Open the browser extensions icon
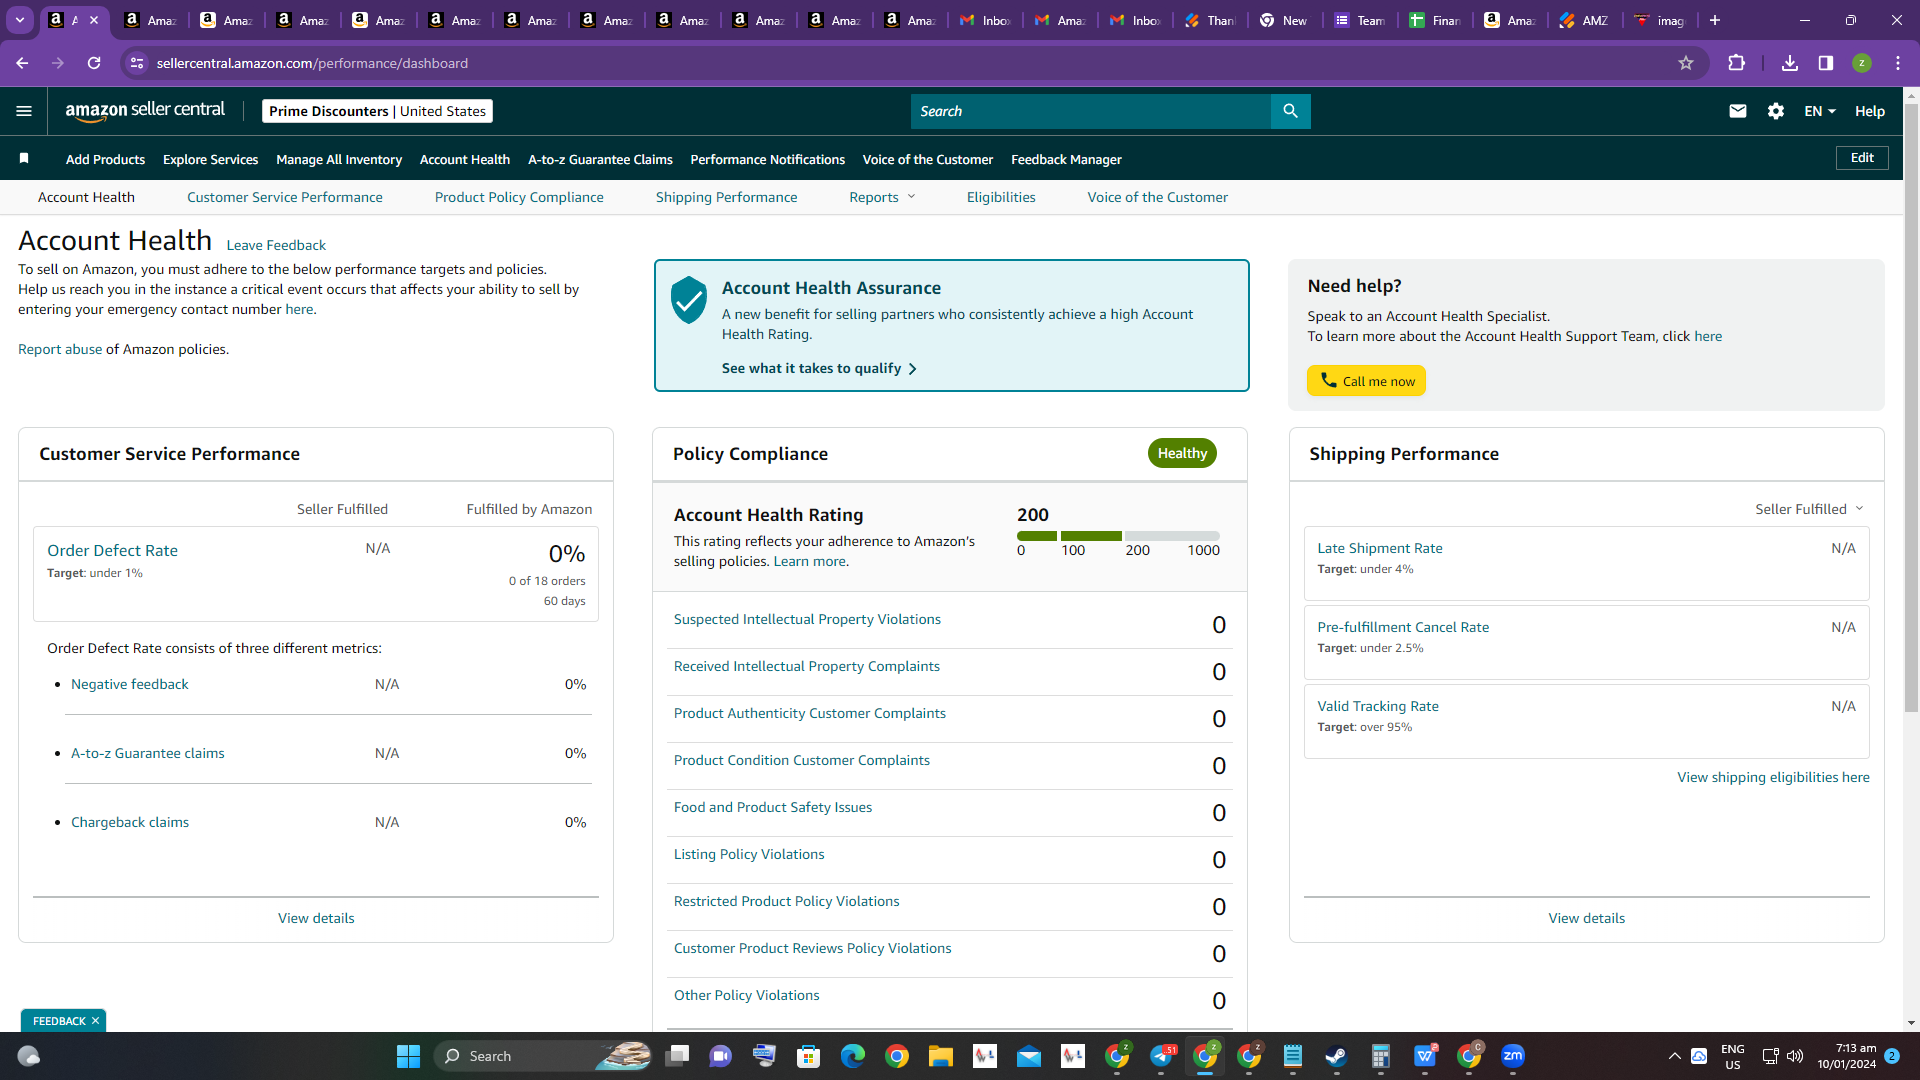Image resolution: width=1920 pixels, height=1080 pixels. (1737, 63)
